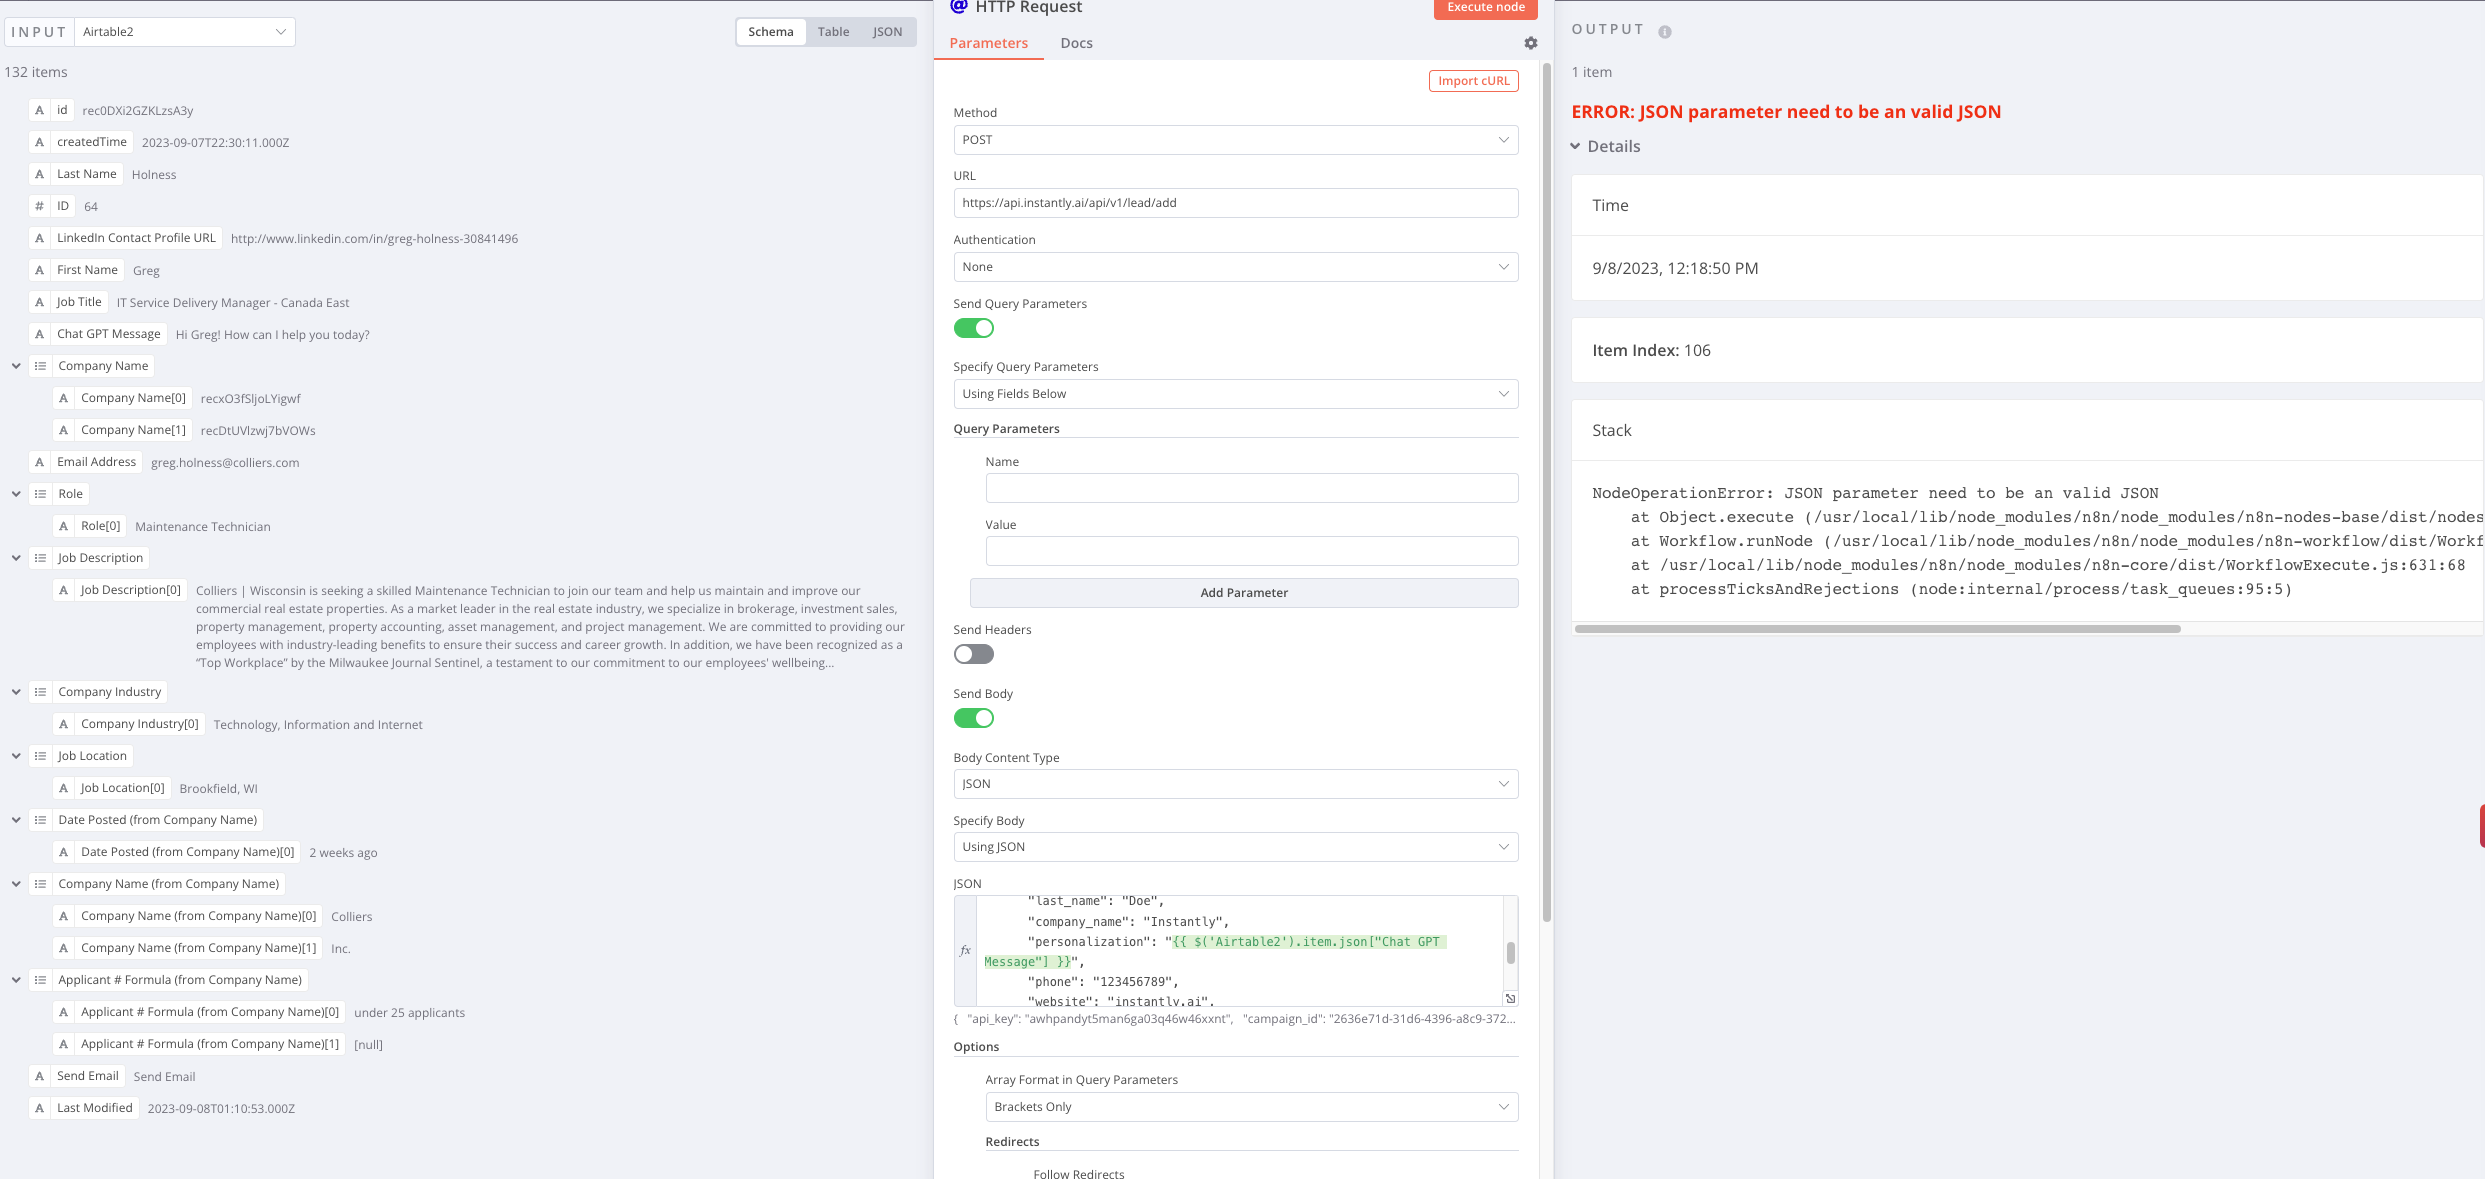Image resolution: width=2485 pixels, height=1179 pixels.
Task: Click the Import cURL button
Action: point(1473,81)
